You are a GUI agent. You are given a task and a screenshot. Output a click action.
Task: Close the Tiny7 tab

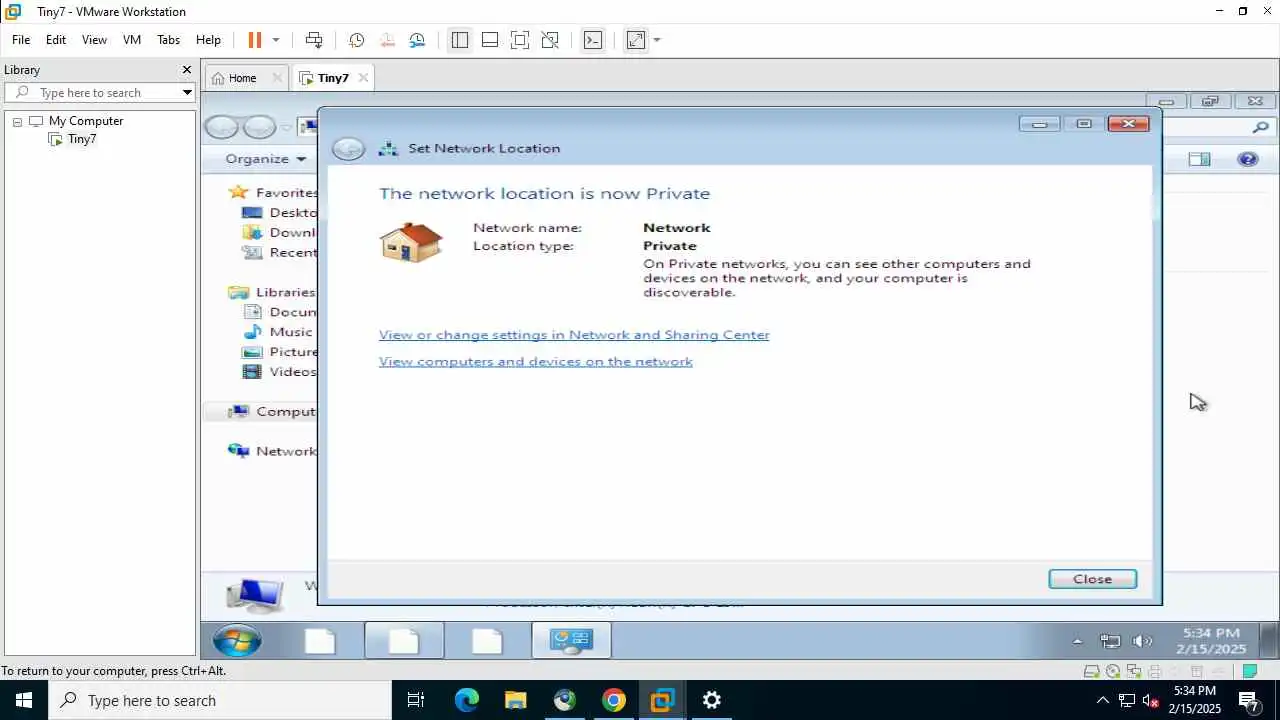coord(363,78)
